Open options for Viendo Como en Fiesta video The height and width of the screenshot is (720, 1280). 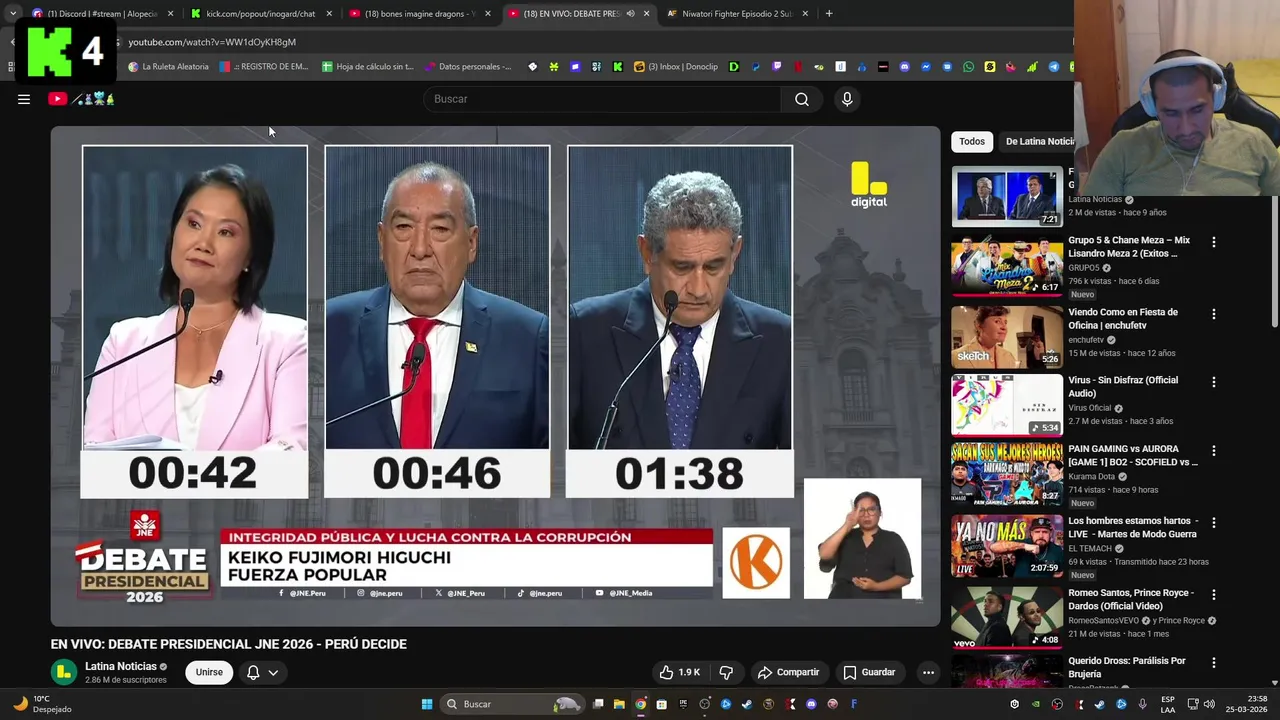click(1214, 314)
